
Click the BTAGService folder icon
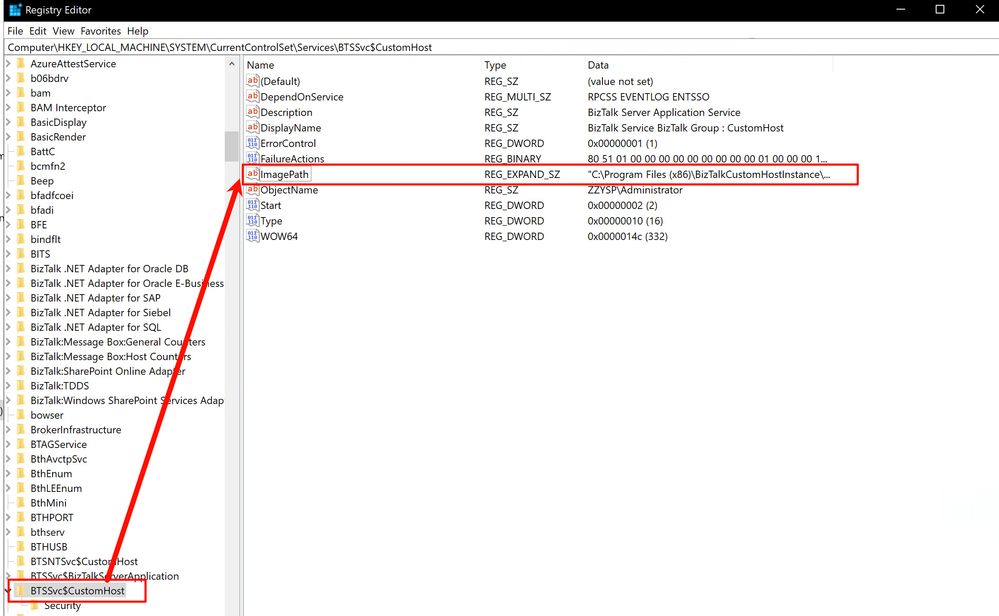21,445
